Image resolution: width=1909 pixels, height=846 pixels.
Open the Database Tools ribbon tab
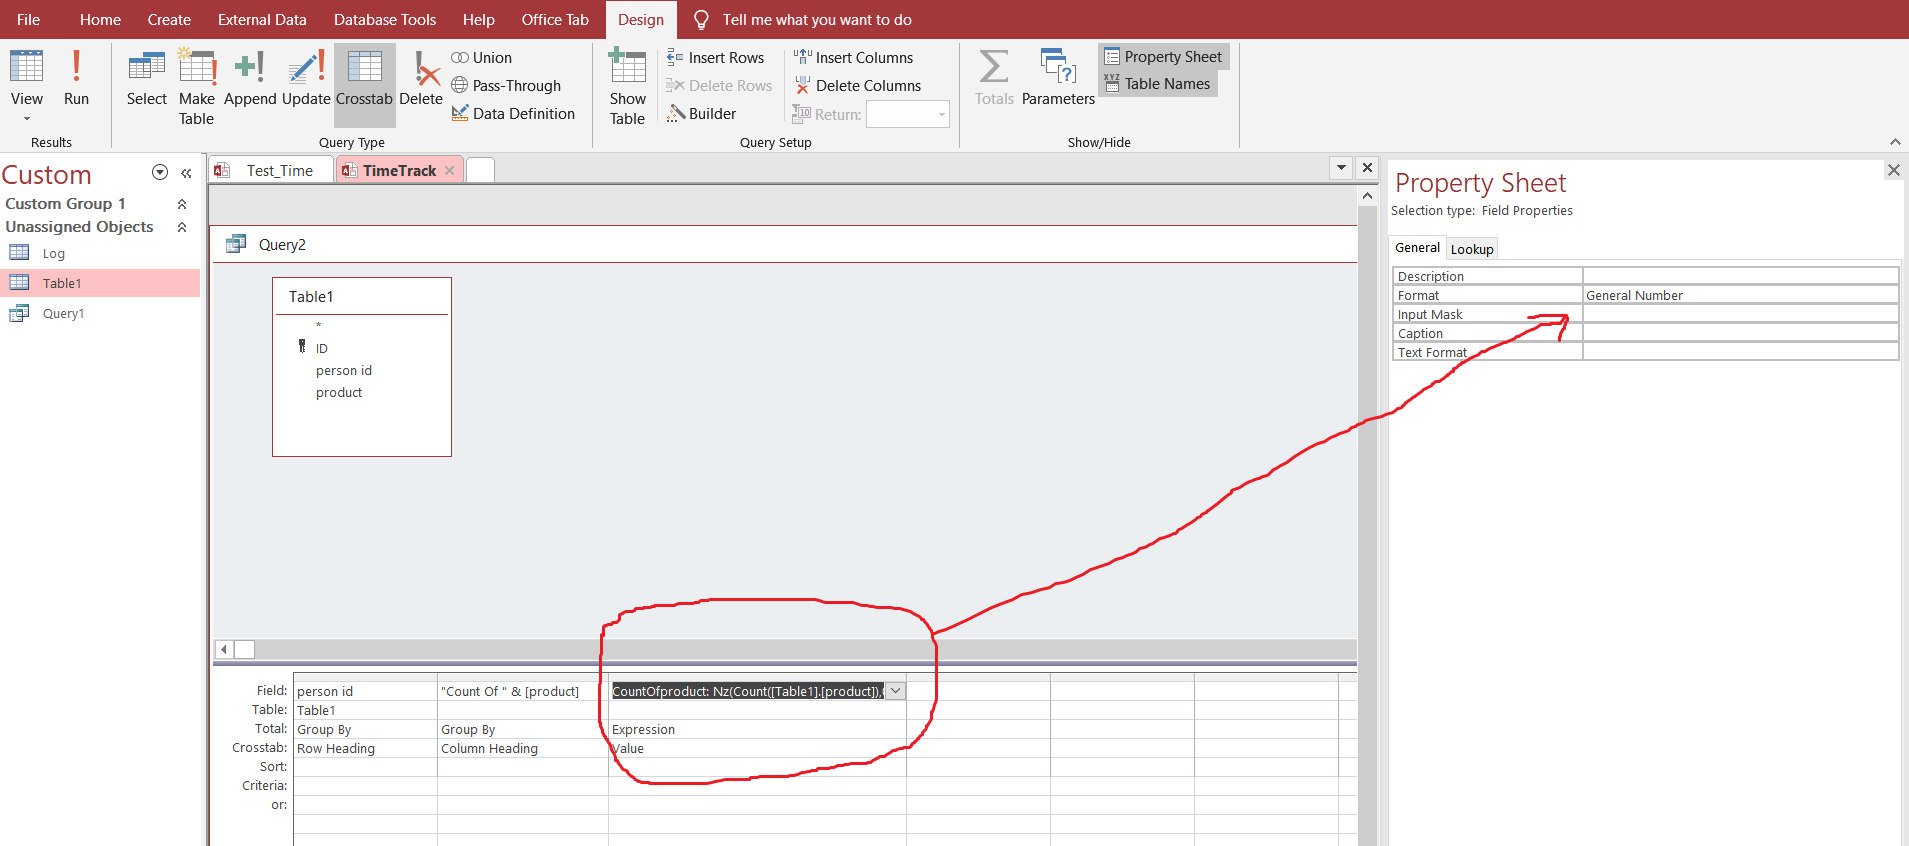(385, 20)
